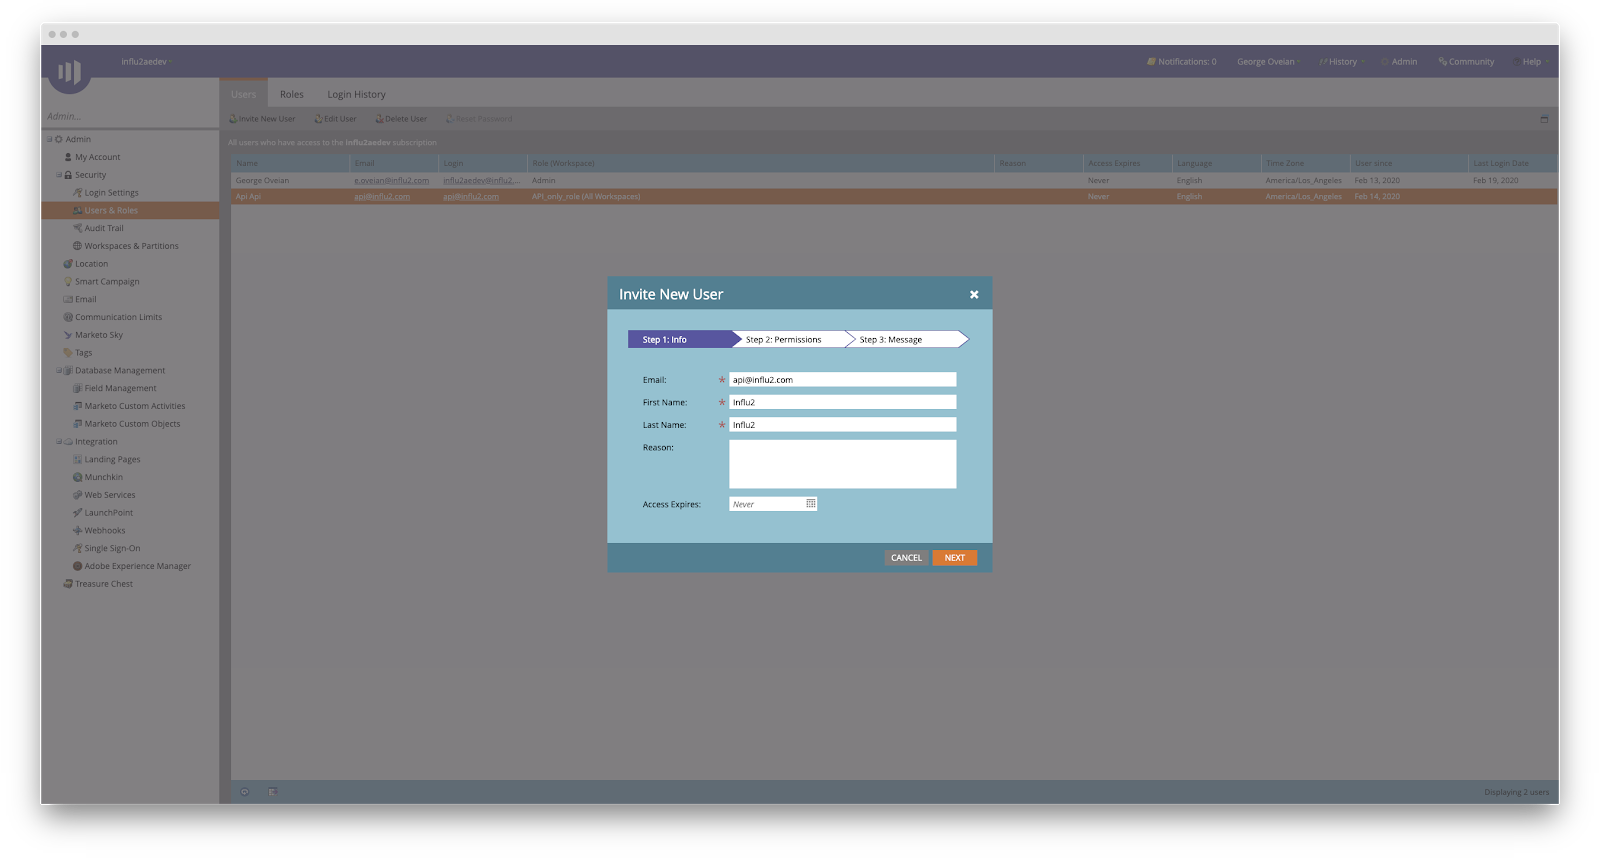Switch to the Roles tab

point(291,95)
